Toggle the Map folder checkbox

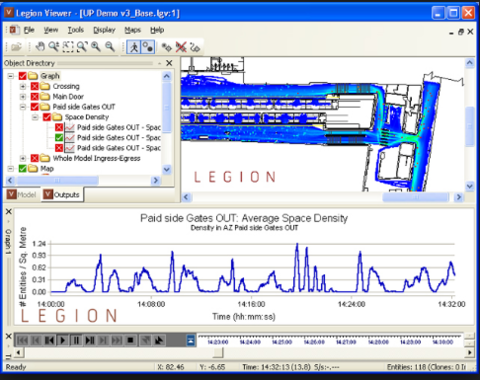[x=23, y=169]
